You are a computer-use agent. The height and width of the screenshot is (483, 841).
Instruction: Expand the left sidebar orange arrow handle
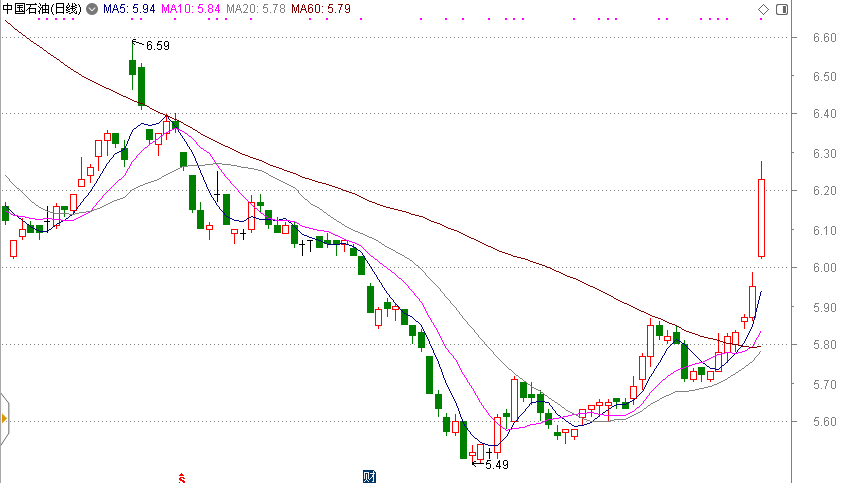point(4,417)
